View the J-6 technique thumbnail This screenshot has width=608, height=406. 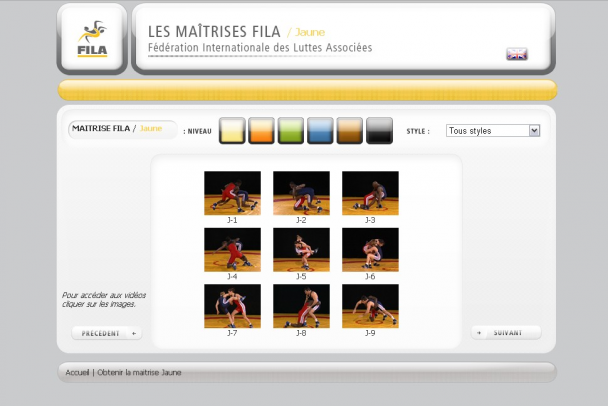click(x=370, y=249)
